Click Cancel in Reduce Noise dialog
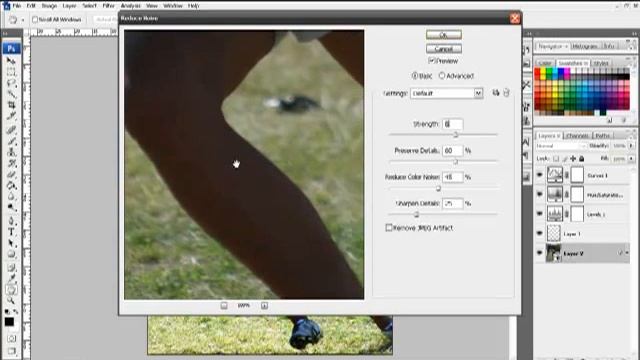Screen dimensions: 640x360 pos(444,49)
